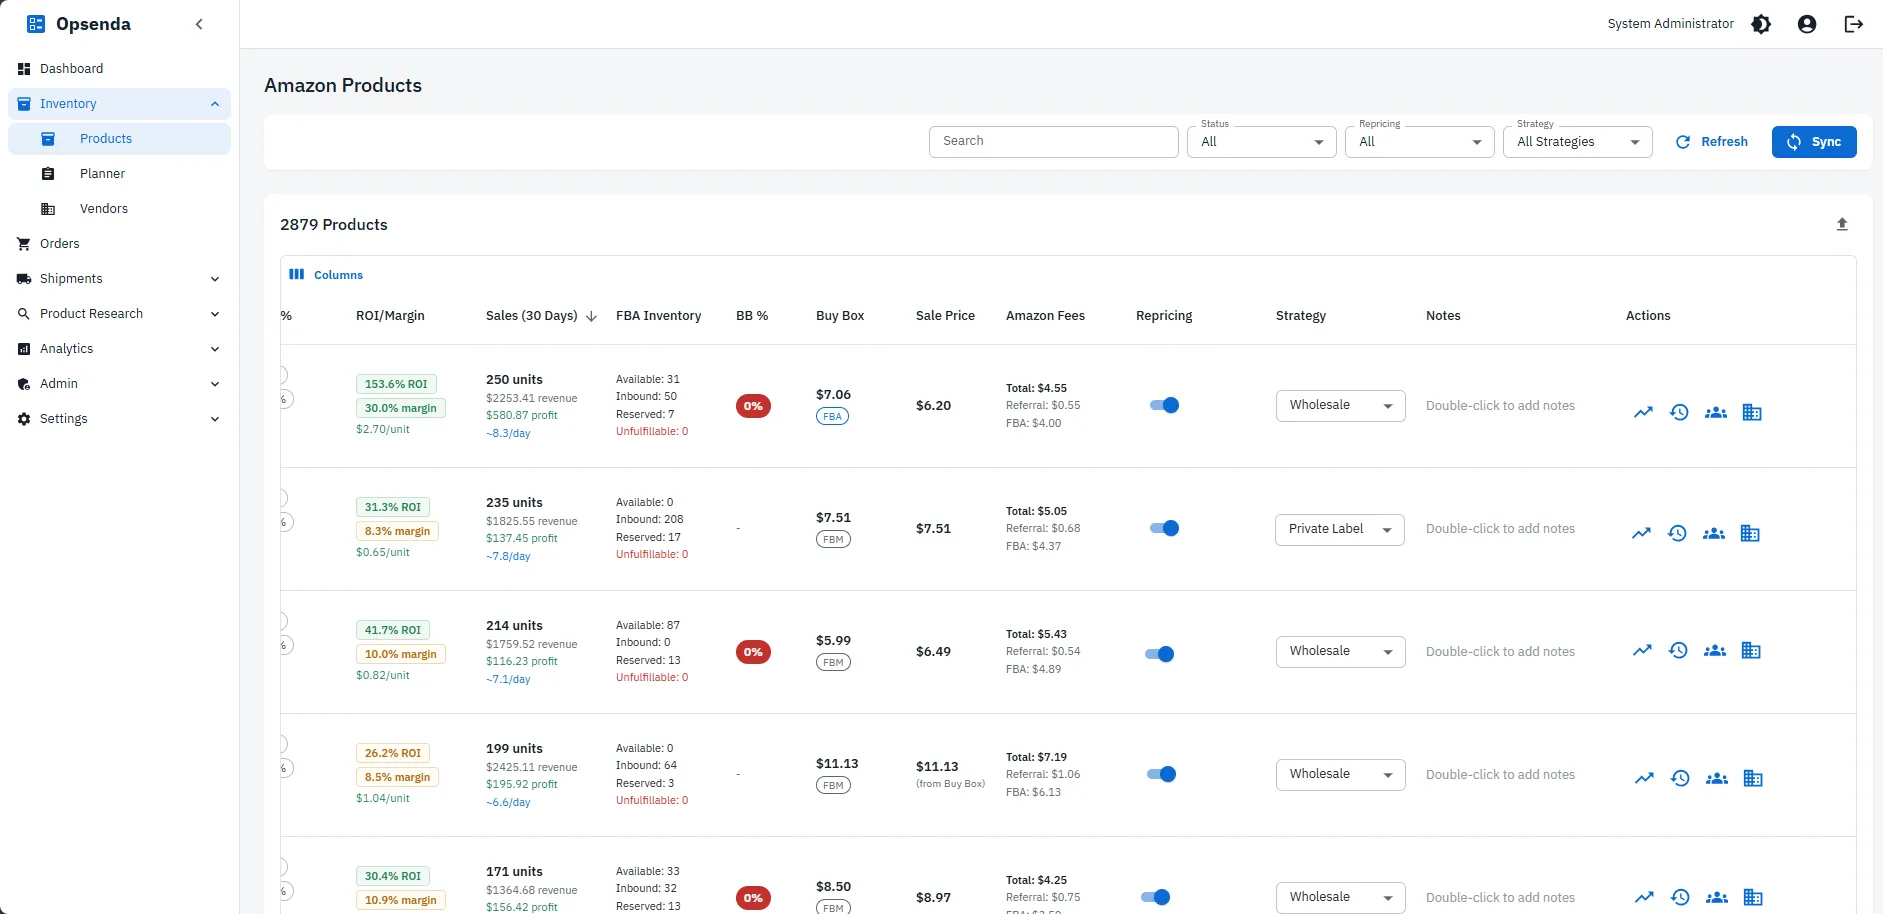Open vendor building icon for 171 units row

1753,897
